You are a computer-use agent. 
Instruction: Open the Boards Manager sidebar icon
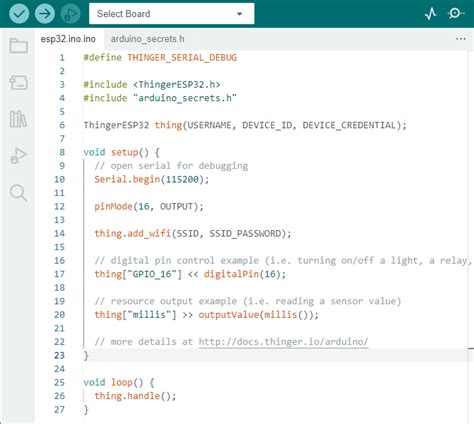coord(18,82)
